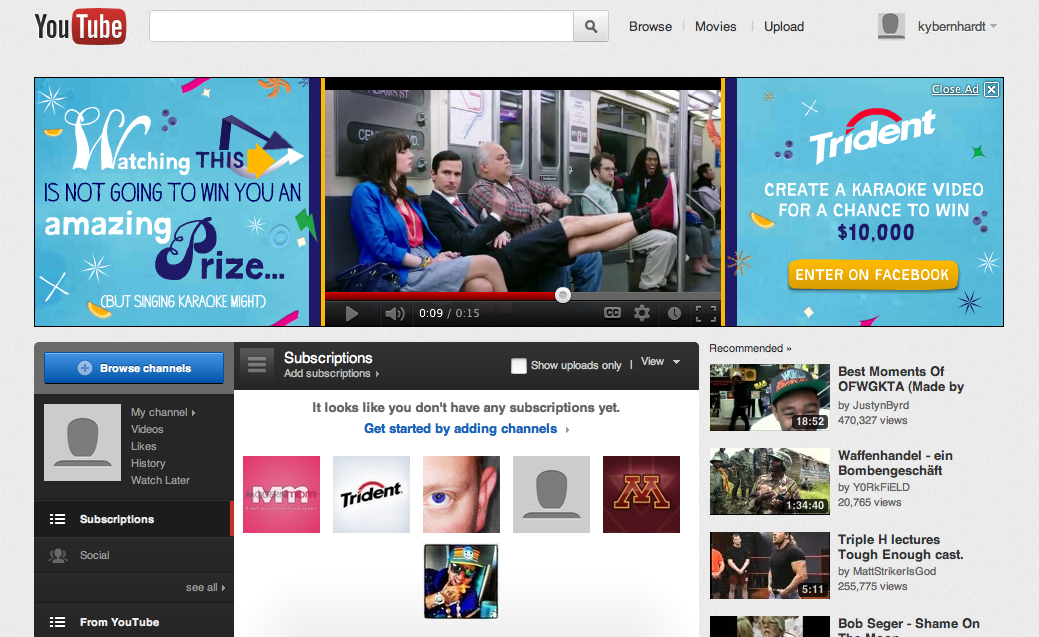1039x637 pixels.
Task: Click the Close Ad link
Action: [955, 89]
